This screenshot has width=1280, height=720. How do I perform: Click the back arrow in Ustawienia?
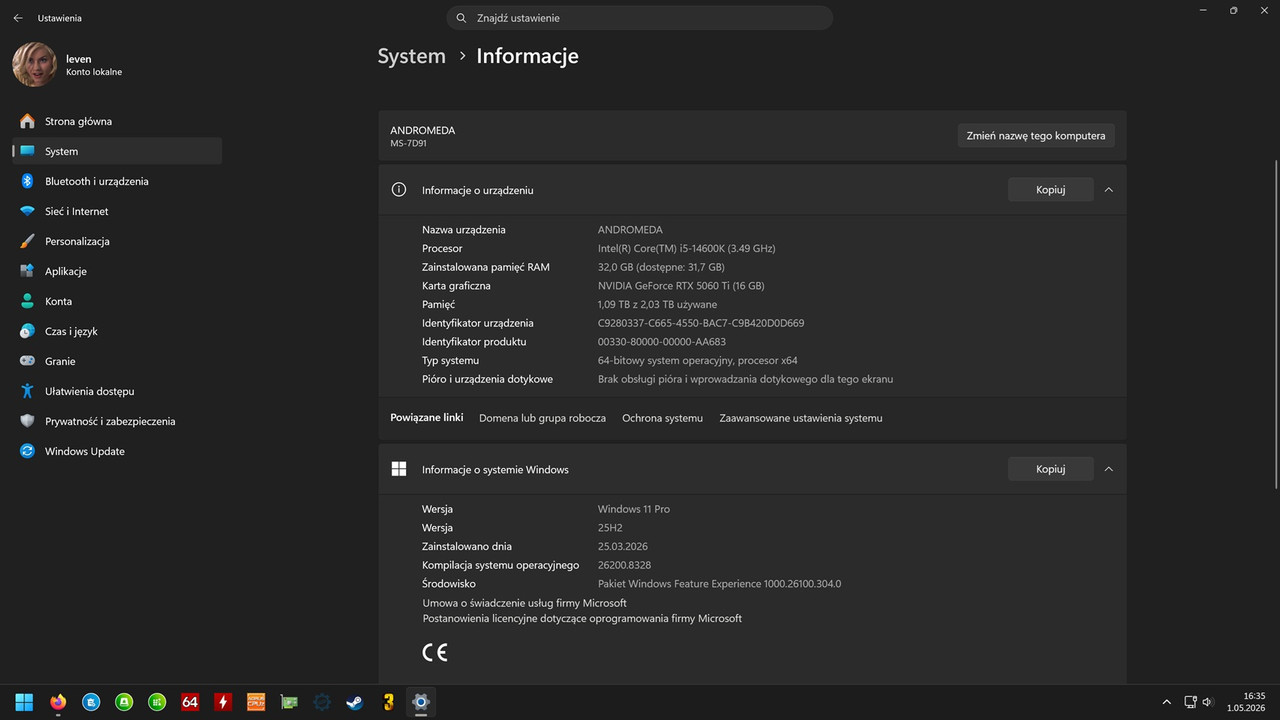[x=18, y=18]
